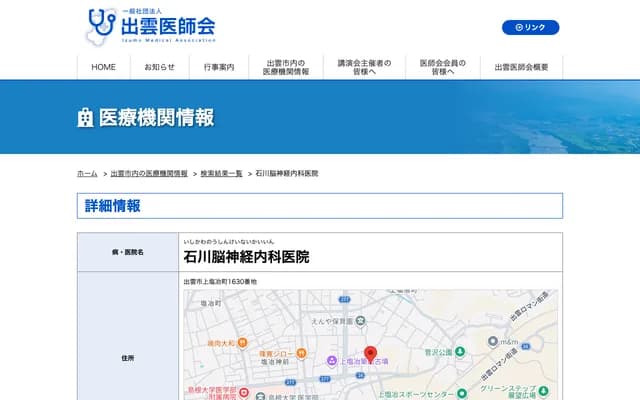Click the ホーム breadcrumb link
This screenshot has height=400, width=640.
click(87, 174)
